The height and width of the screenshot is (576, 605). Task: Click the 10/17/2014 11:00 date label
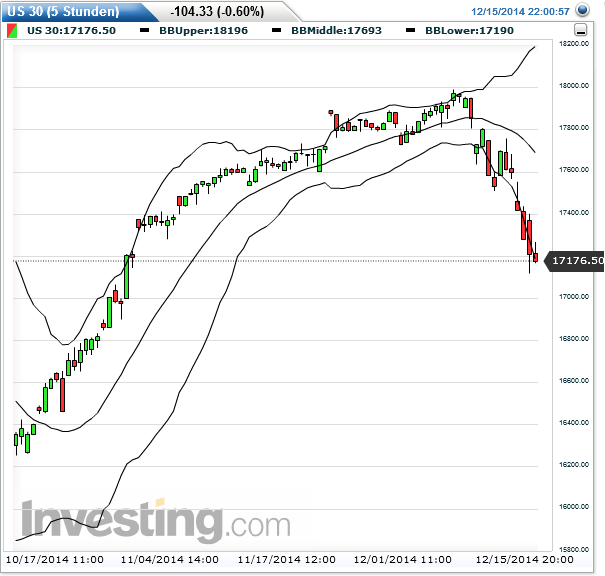click(x=54, y=559)
